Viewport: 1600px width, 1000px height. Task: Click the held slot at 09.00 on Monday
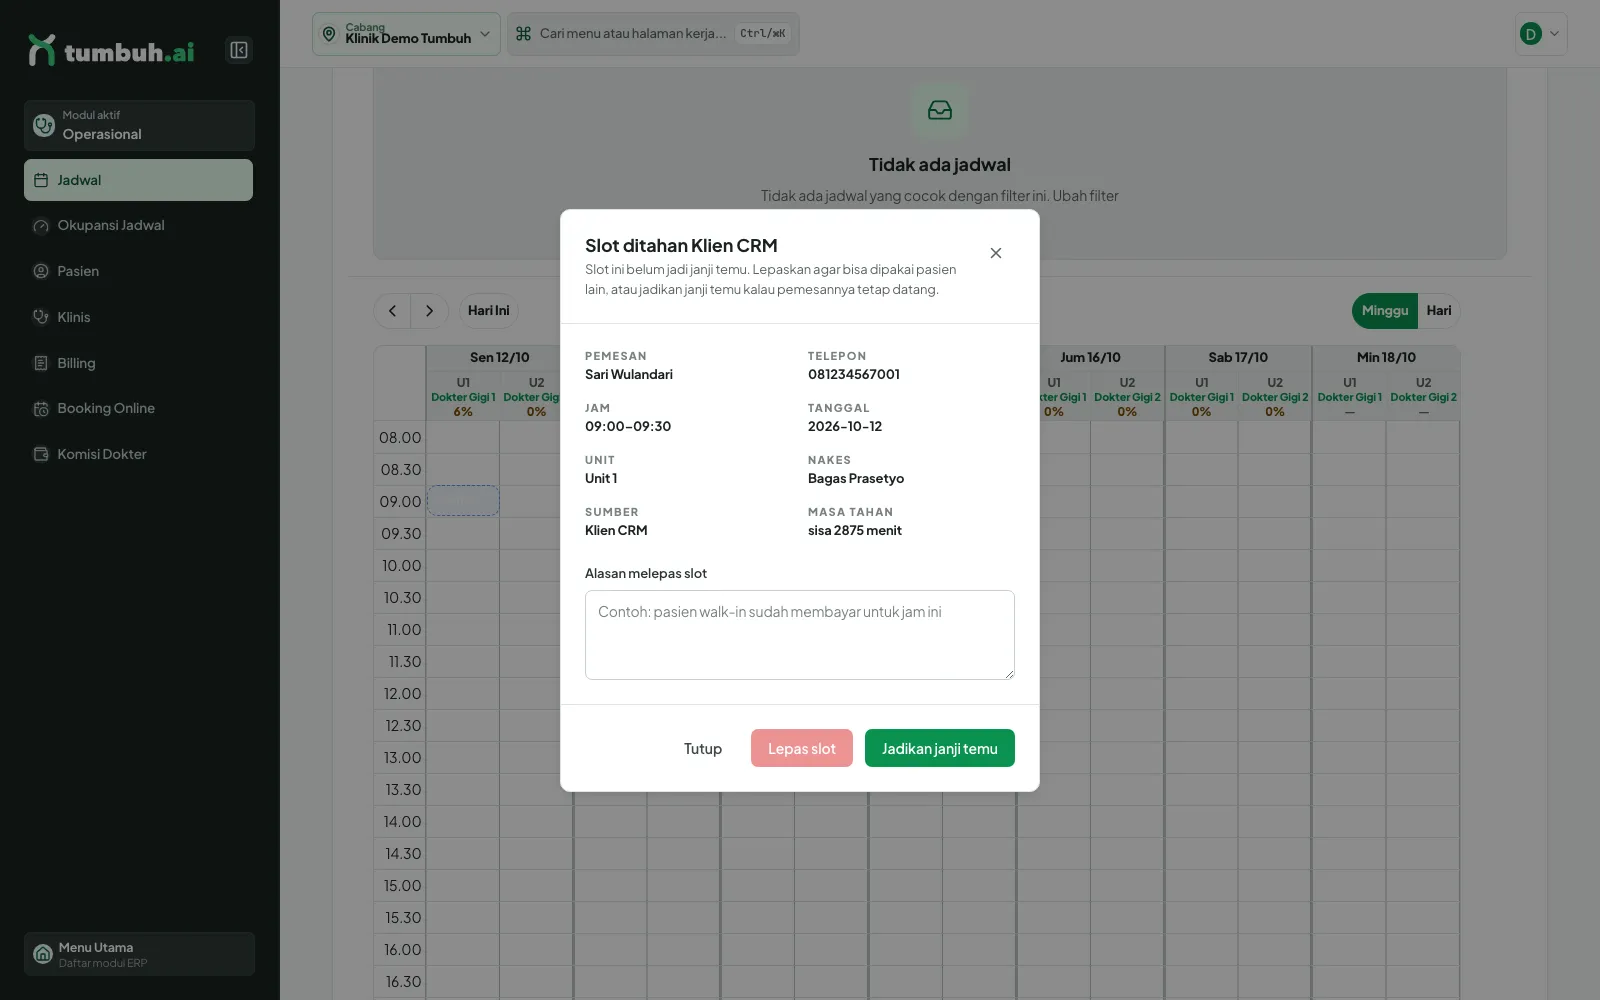click(463, 501)
